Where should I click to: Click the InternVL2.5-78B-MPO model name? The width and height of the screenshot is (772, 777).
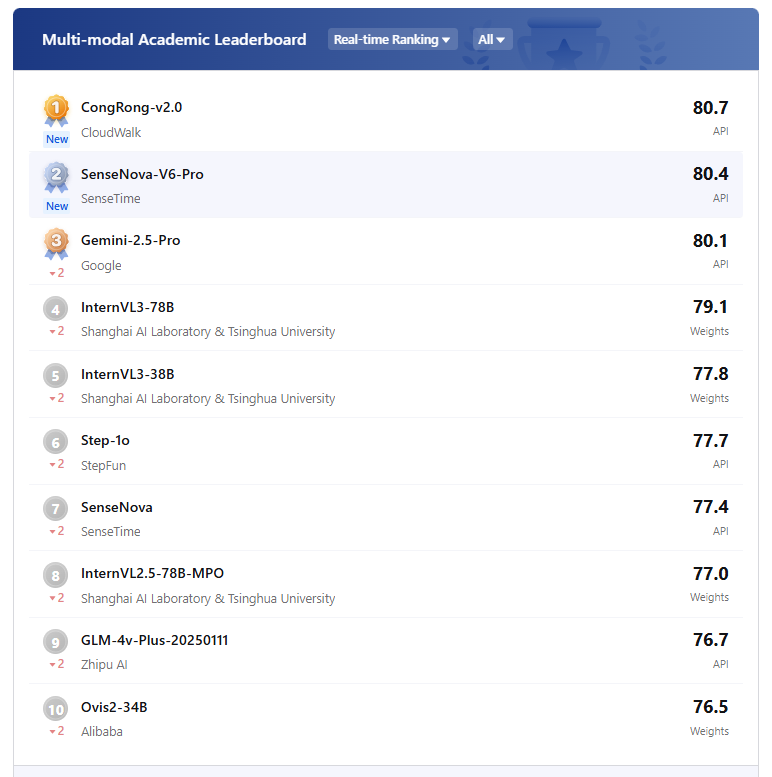(x=152, y=573)
